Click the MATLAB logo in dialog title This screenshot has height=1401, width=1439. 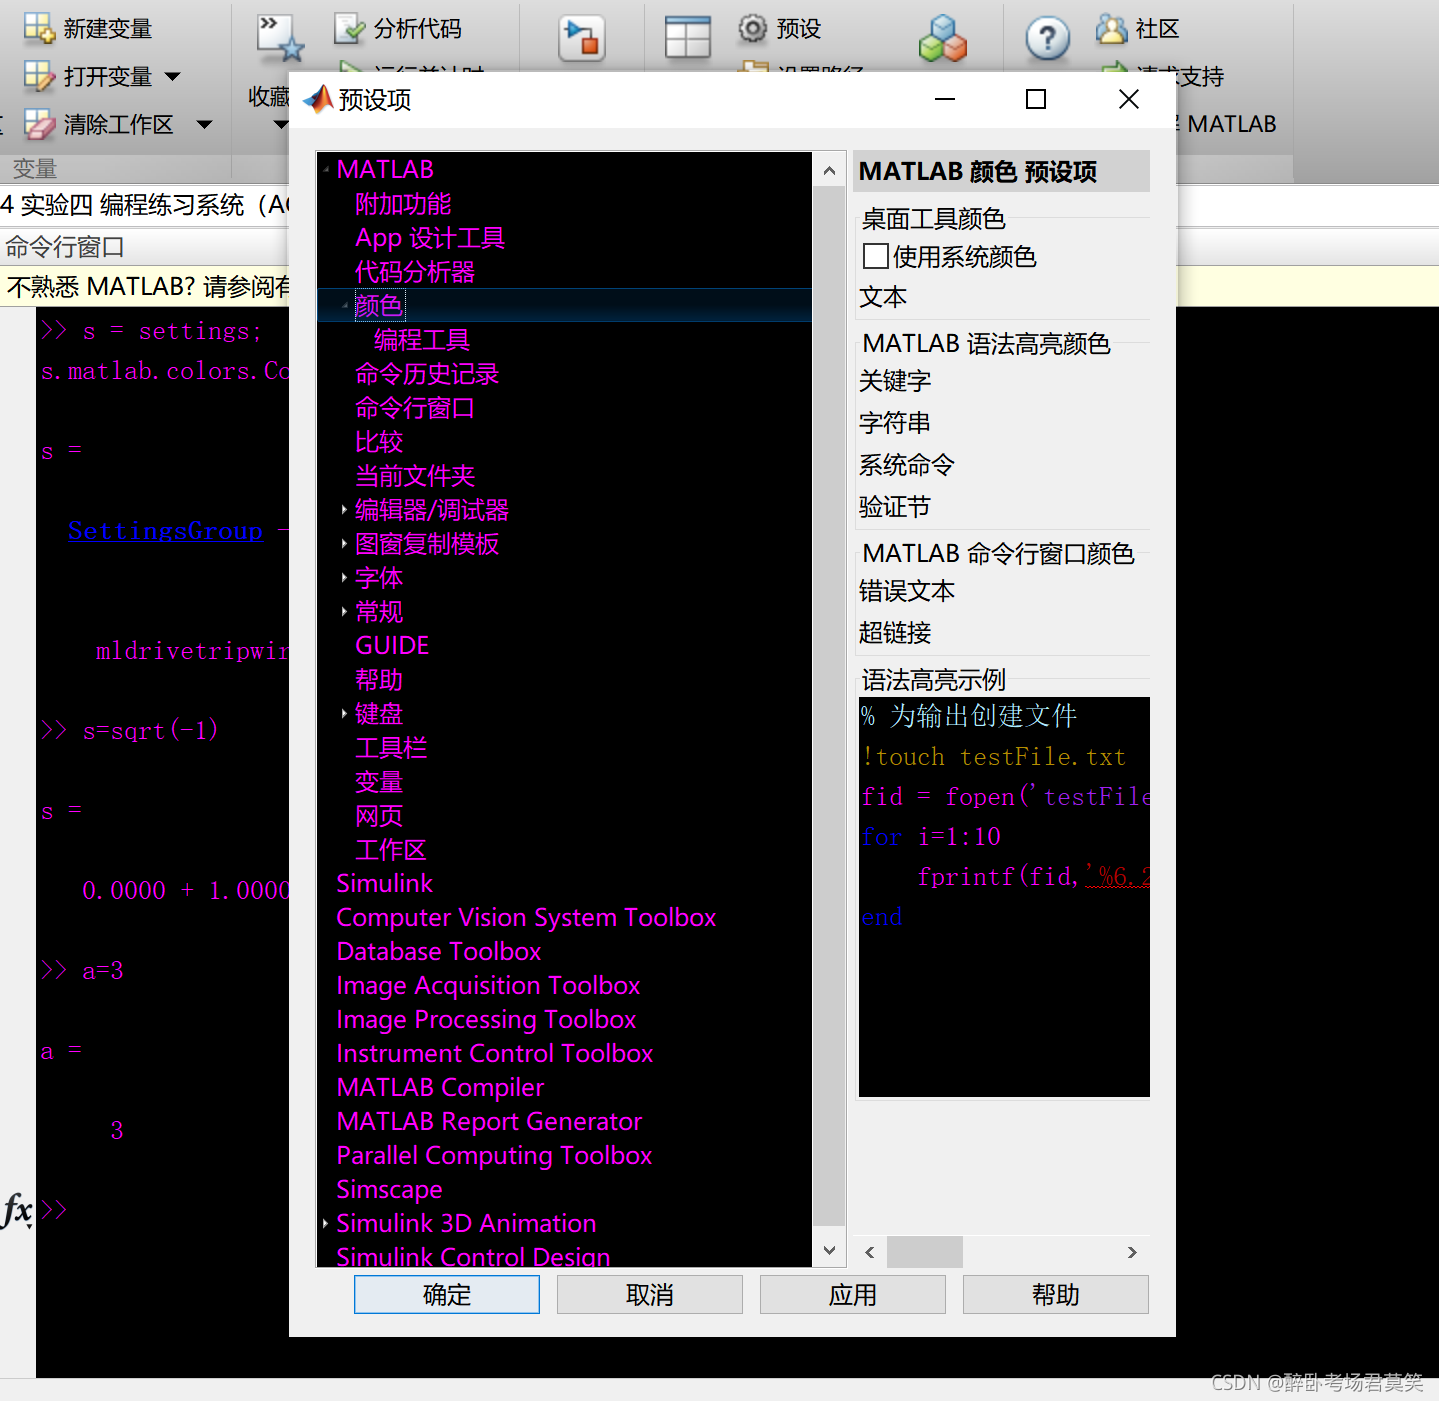(x=318, y=99)
